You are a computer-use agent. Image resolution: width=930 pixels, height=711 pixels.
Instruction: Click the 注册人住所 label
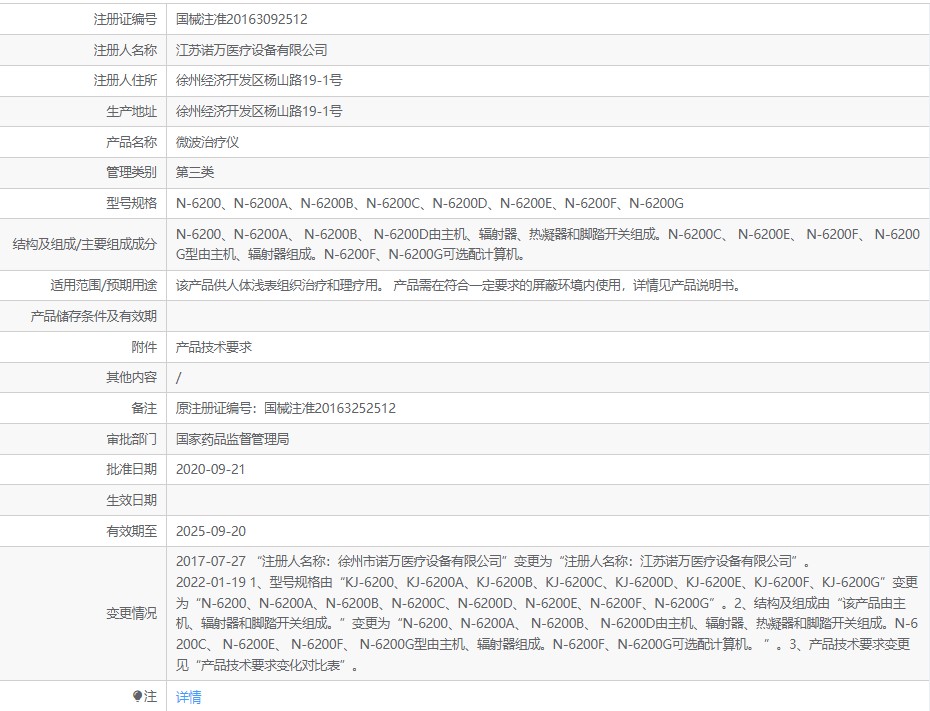[x=125, y=80]
